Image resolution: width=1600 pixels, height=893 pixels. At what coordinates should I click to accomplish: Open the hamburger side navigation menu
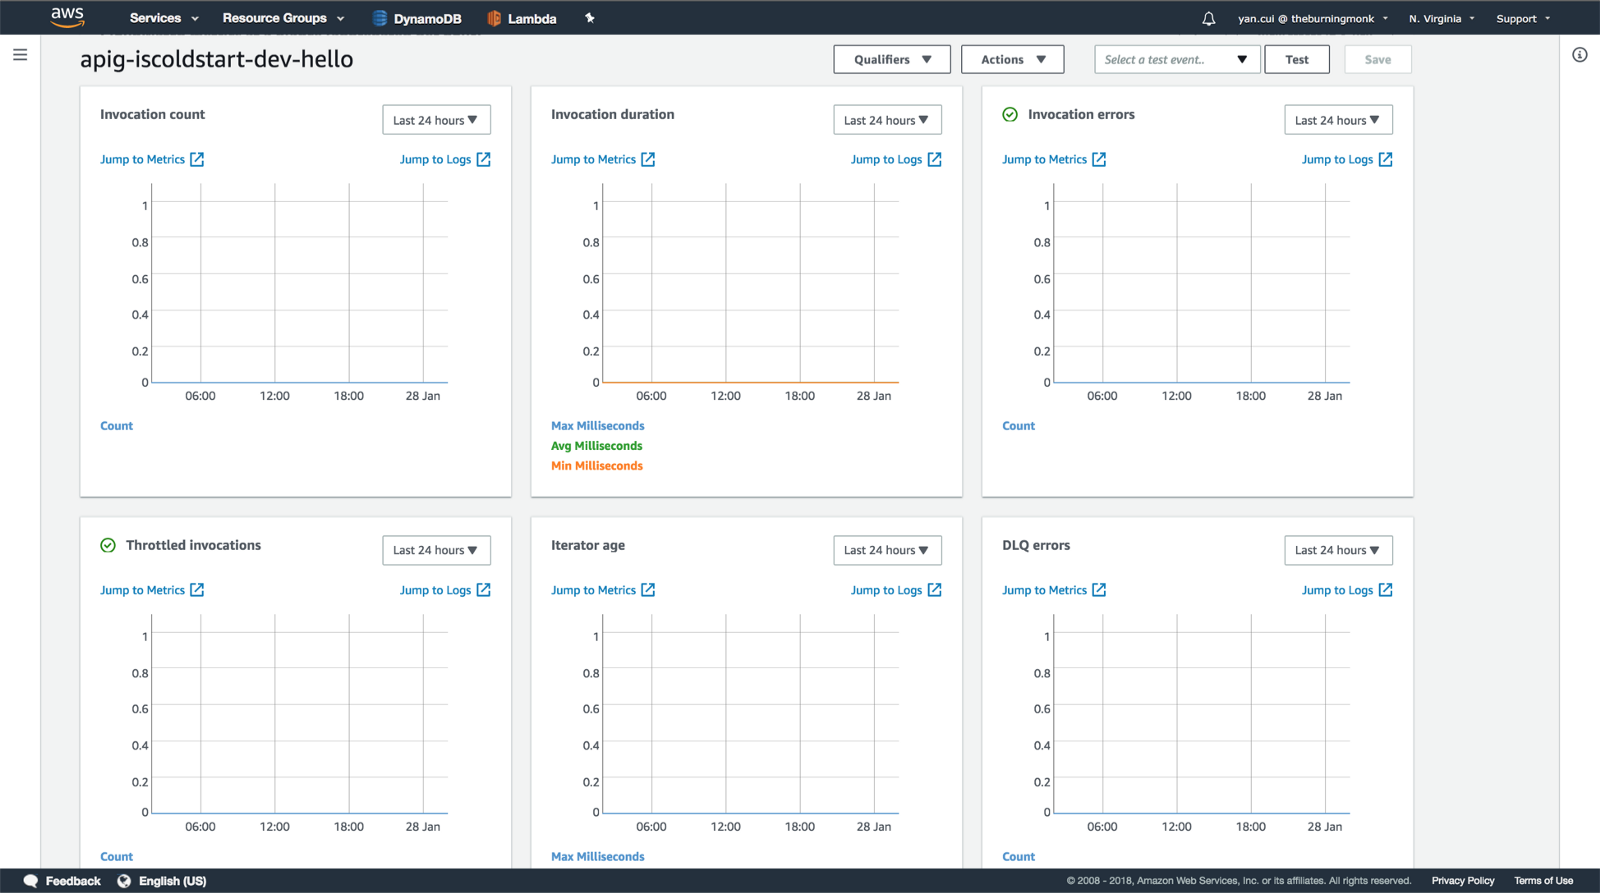pos(20,55)
